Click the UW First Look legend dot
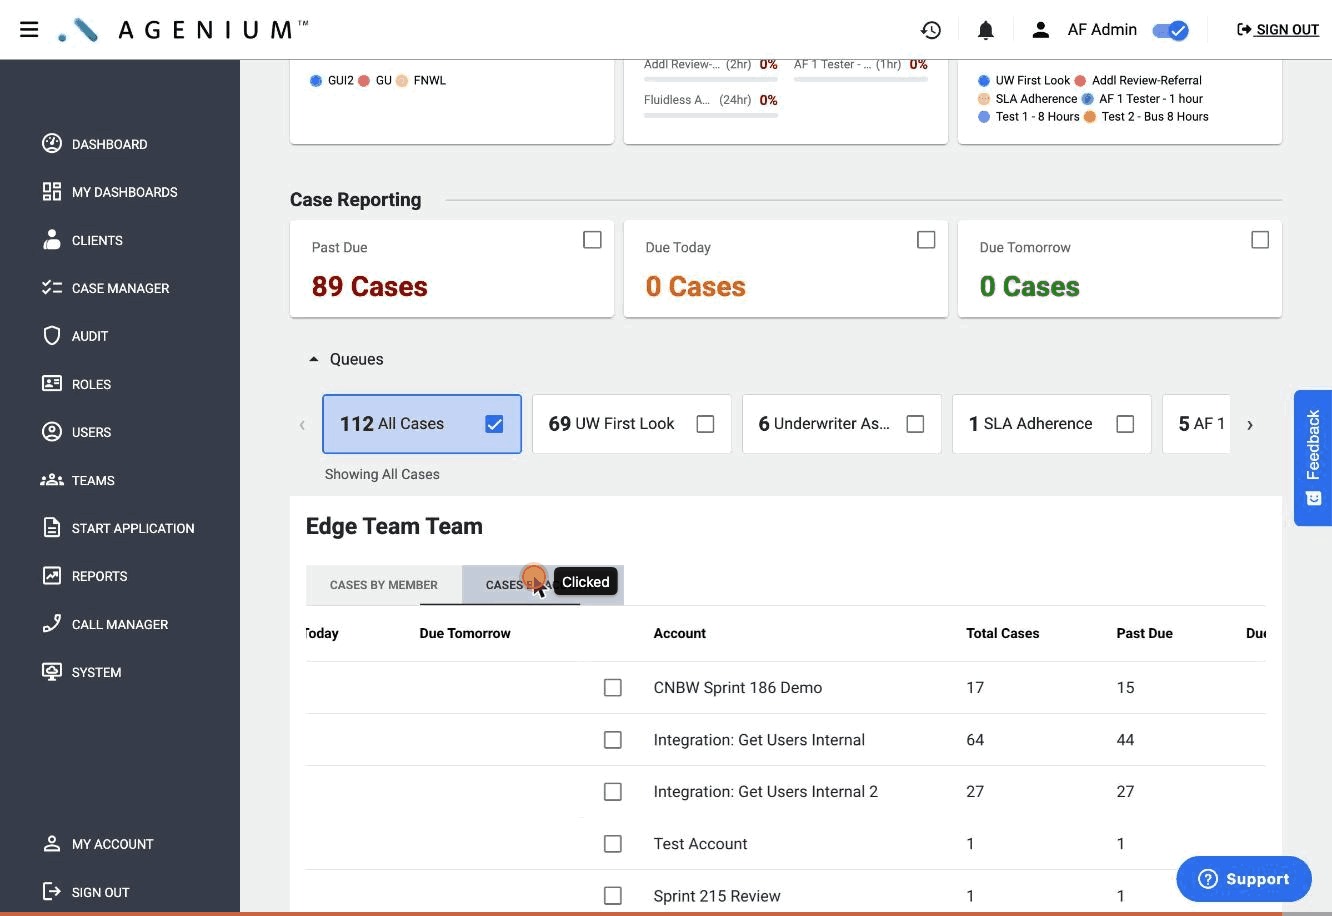Image resolution: width=1332 pixels, height=916 pixels. tap(984, 80)
